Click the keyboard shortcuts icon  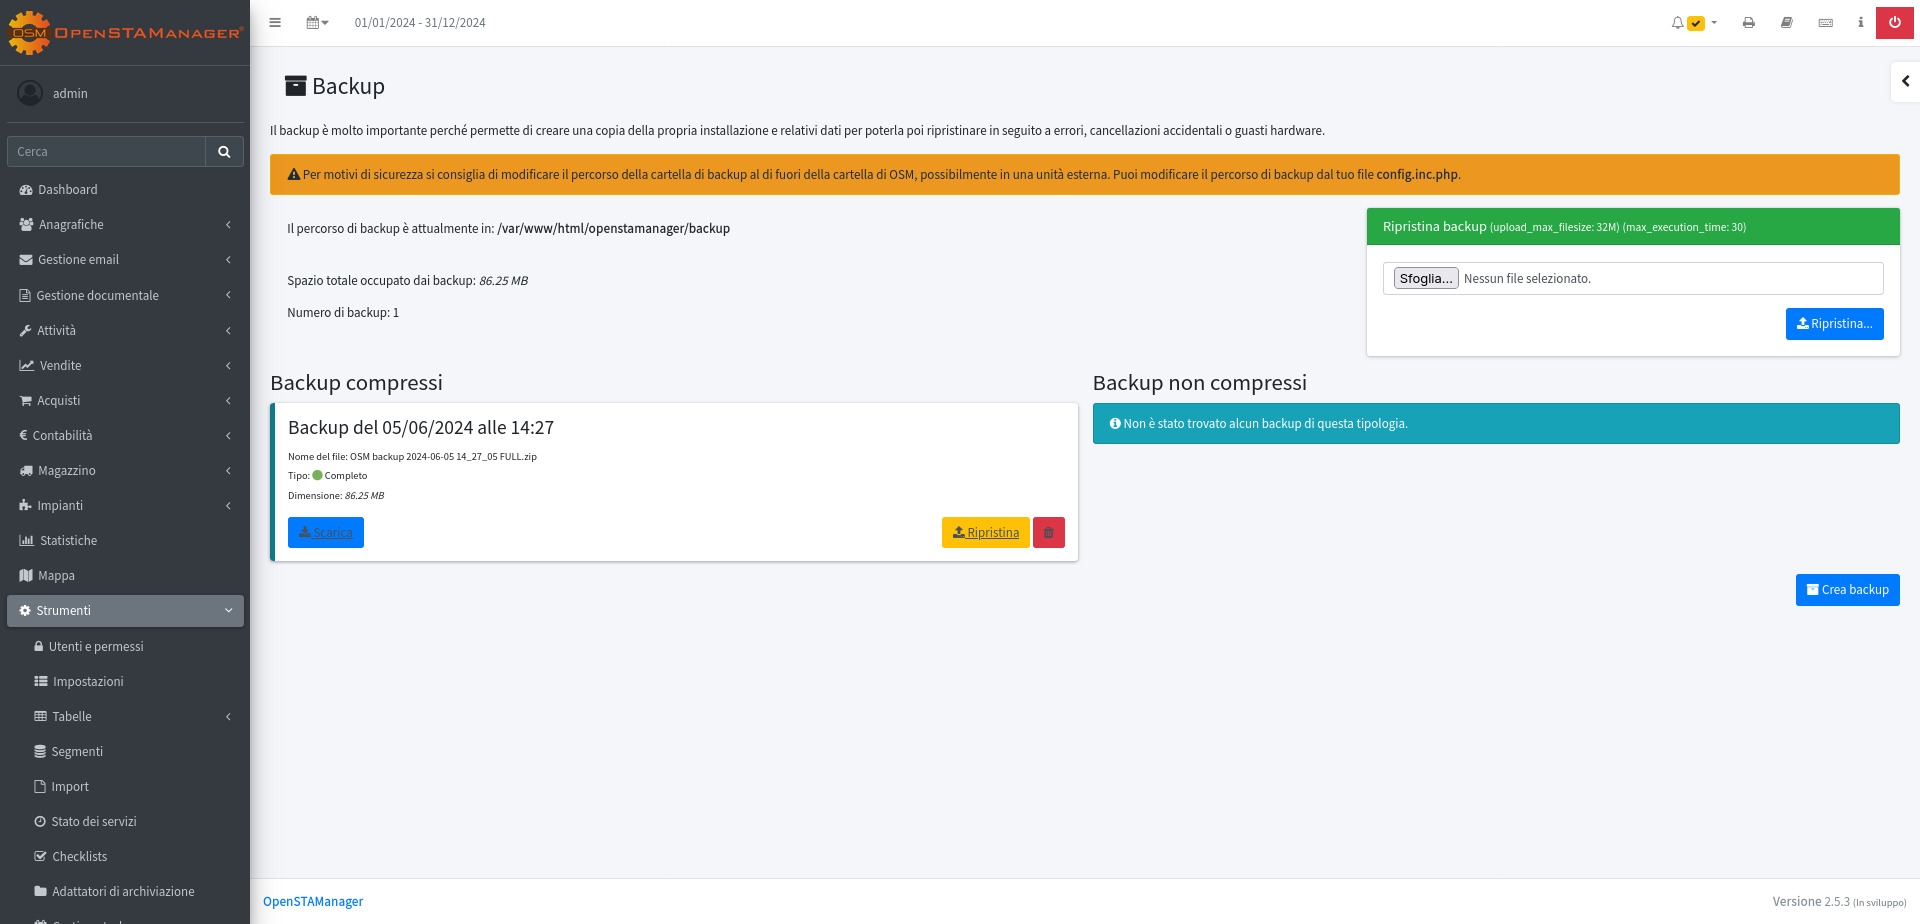point(1825,23)
